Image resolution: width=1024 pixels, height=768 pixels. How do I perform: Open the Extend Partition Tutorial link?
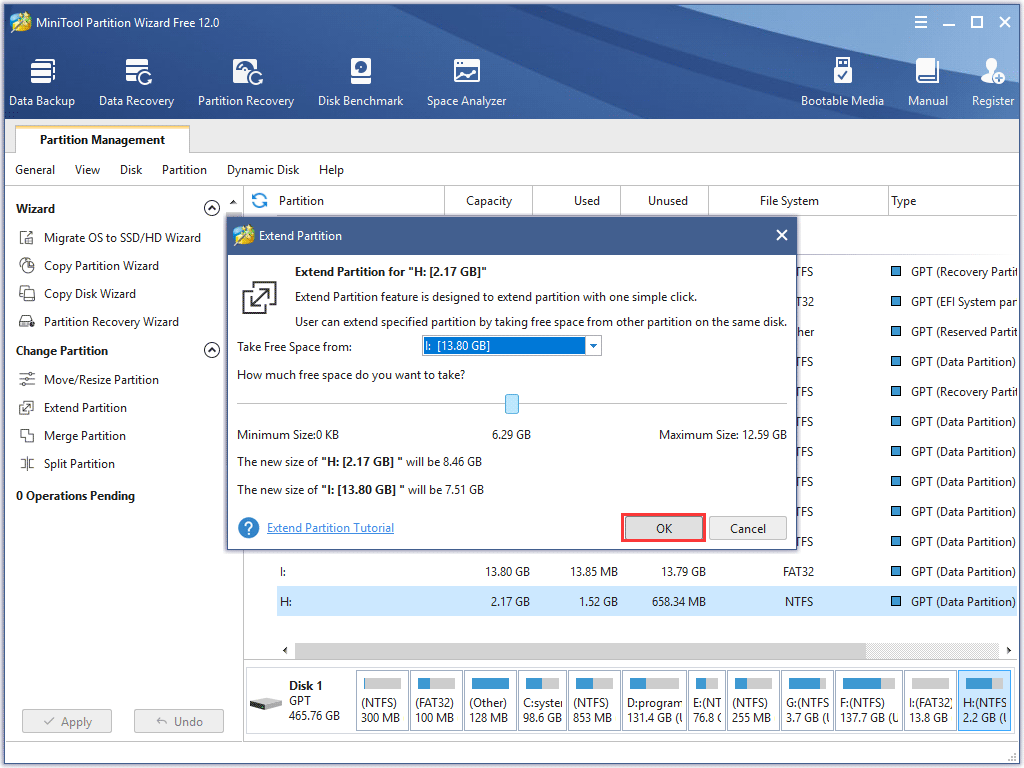(330, 527)
